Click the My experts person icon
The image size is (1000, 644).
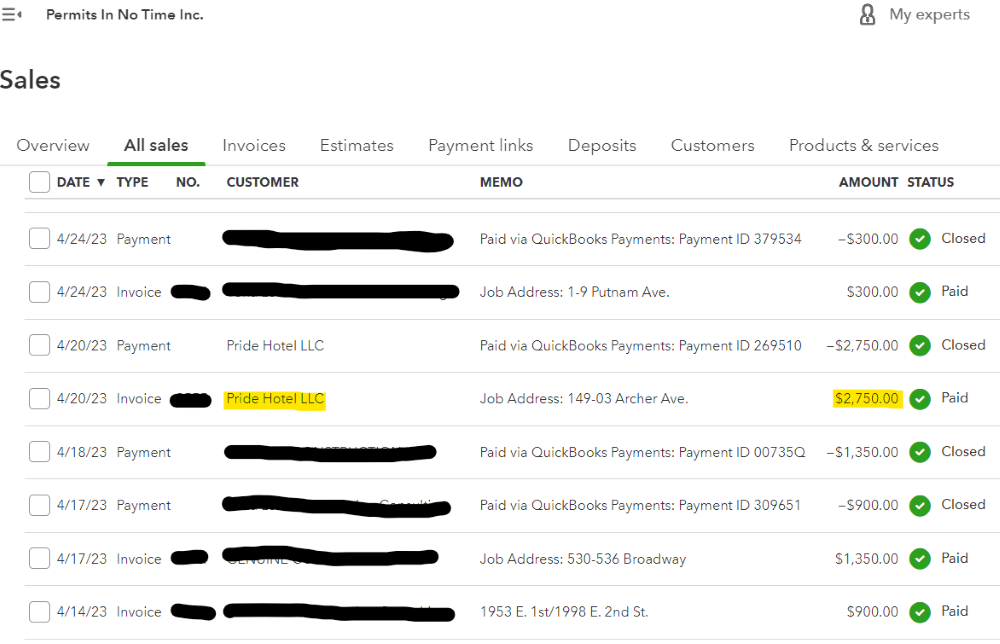click(867, 14)
